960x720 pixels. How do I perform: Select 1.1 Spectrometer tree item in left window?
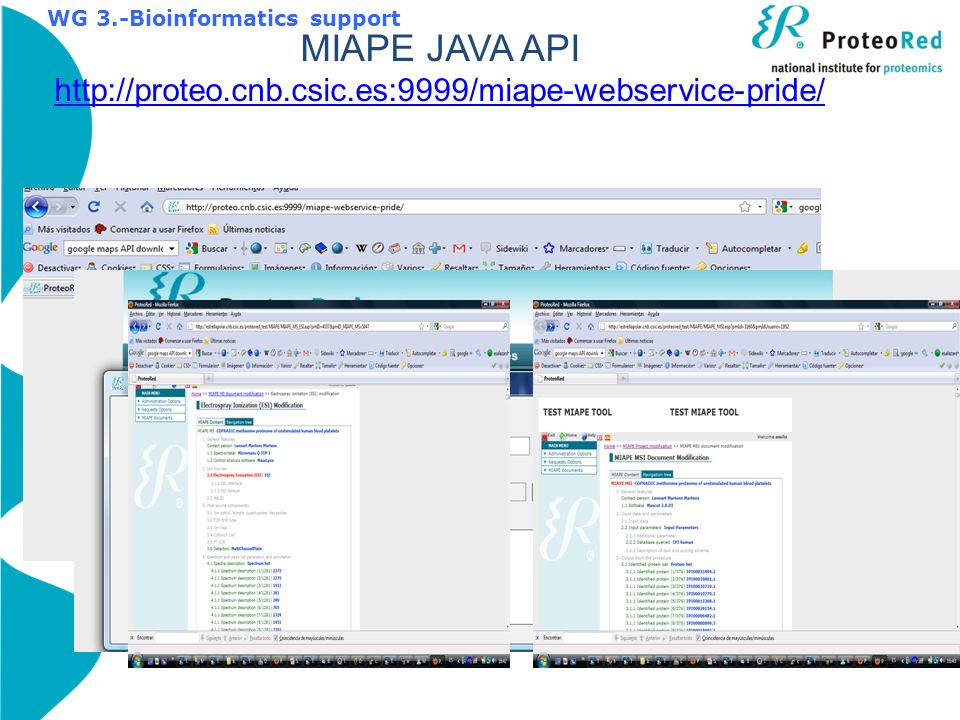[238, 453]
